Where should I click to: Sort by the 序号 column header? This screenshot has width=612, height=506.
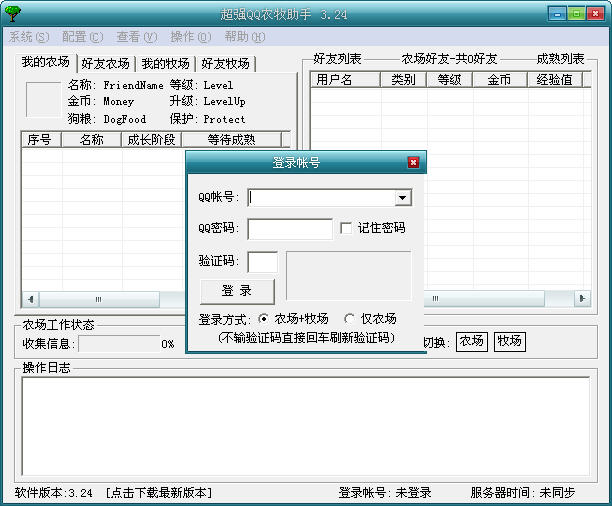[x=41, y=139]
